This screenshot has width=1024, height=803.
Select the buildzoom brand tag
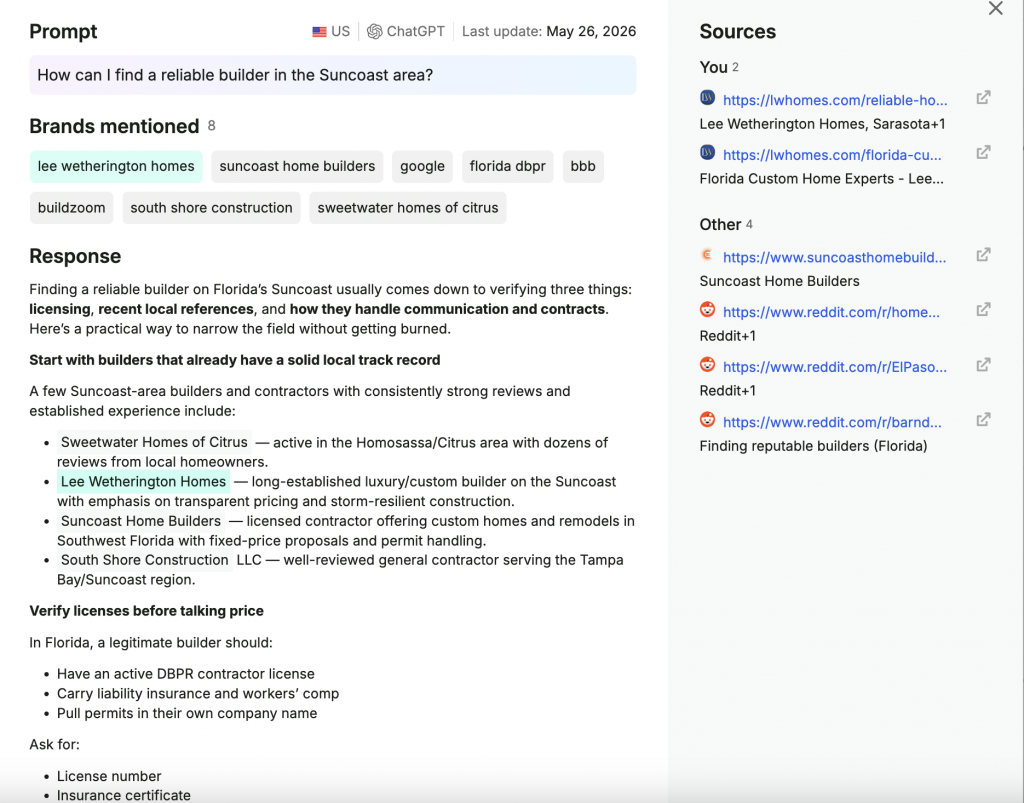point(71,208)
